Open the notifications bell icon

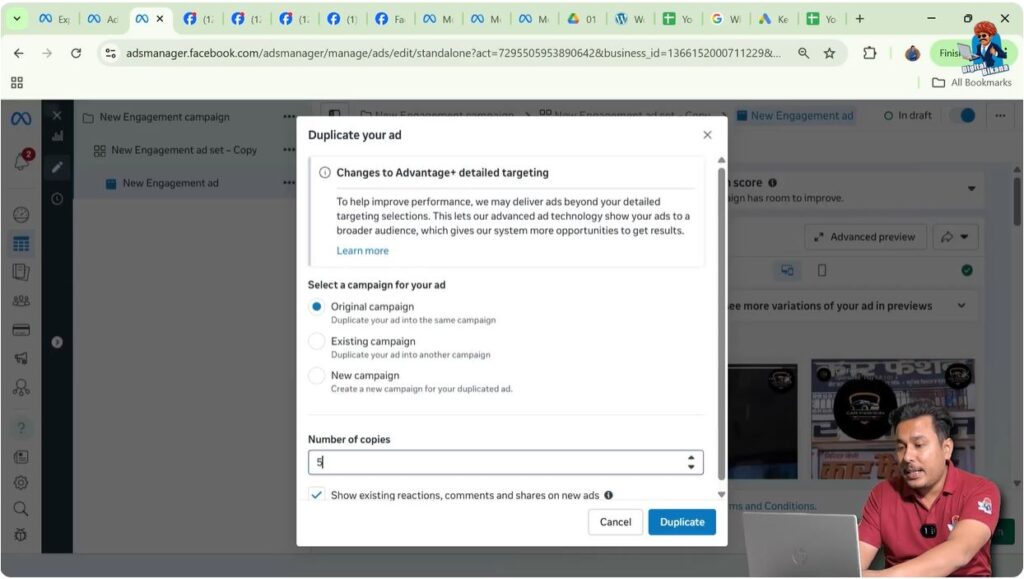tap(21, 161)
